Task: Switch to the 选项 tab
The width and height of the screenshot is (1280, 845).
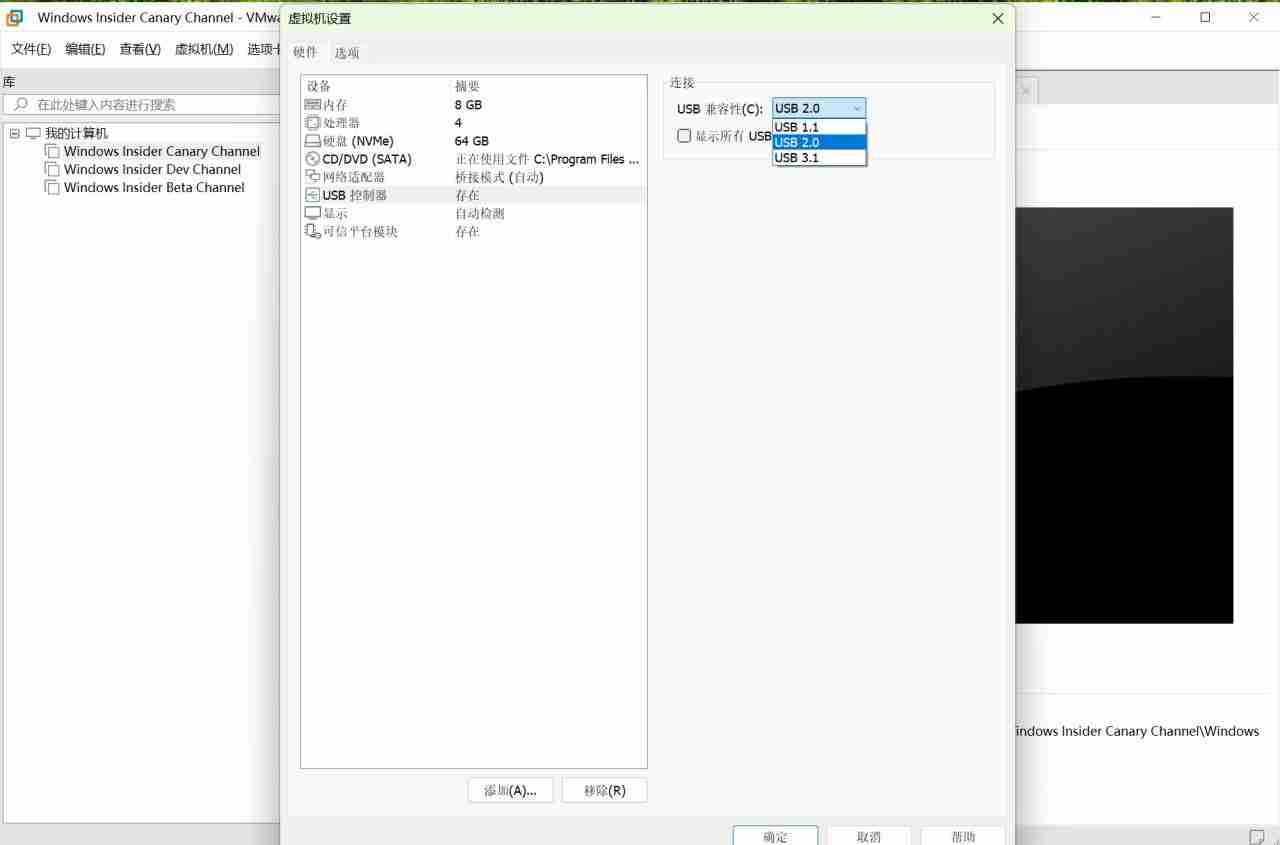Action: [347, 52]
